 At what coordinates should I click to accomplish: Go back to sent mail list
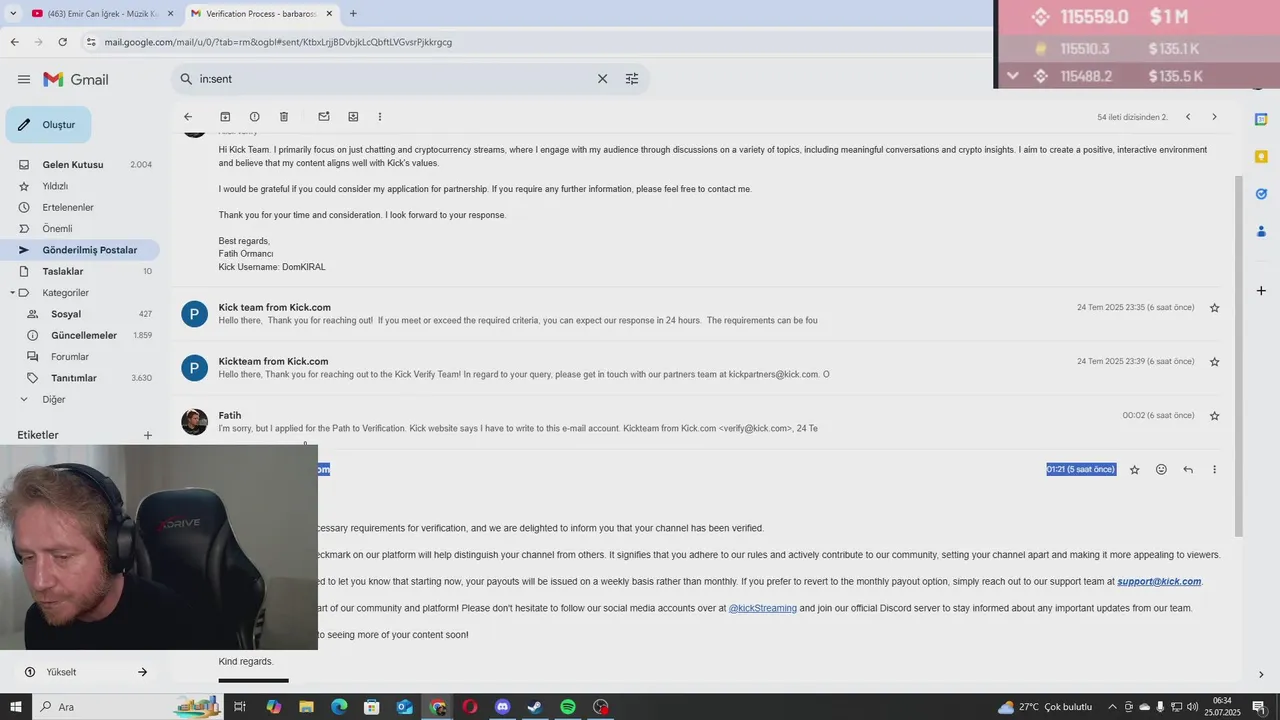pos(188,117)
